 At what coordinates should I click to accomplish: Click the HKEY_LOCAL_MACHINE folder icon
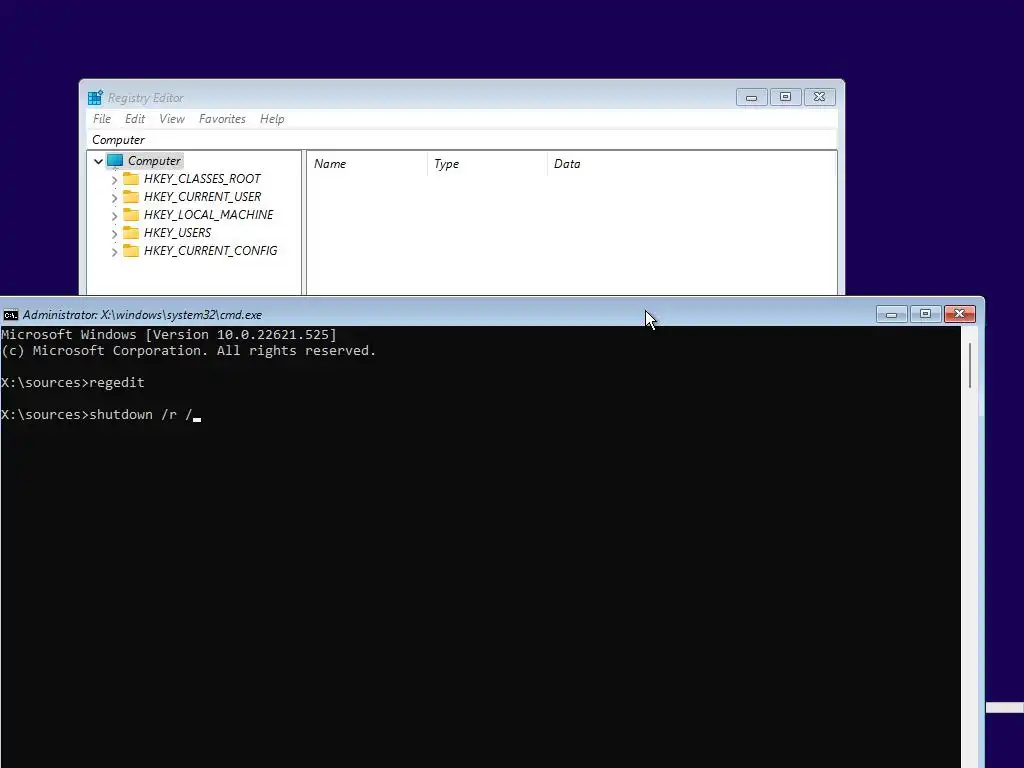(x=131, y=215)
